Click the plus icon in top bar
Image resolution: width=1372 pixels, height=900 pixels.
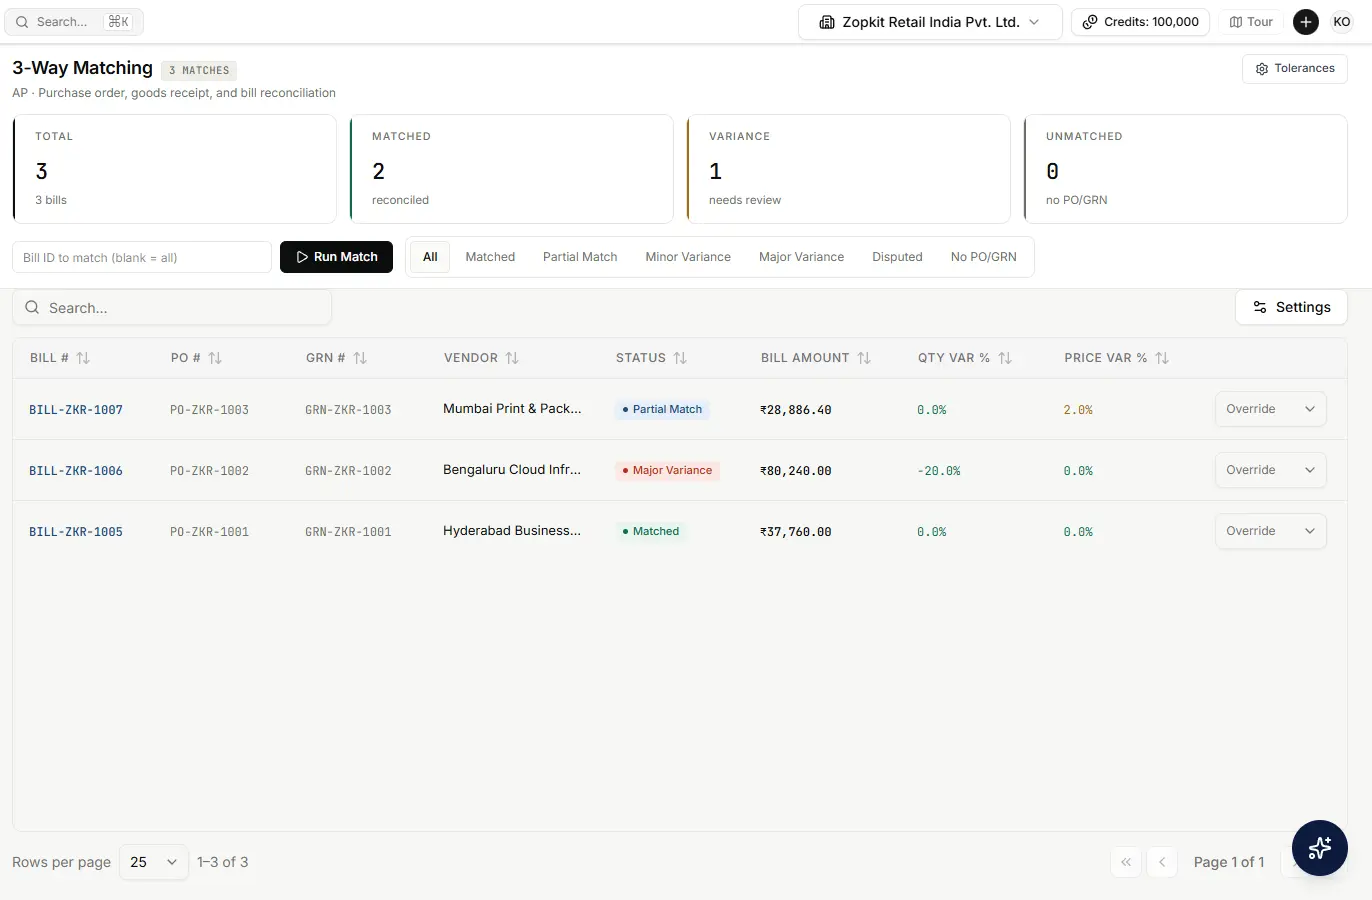tap(1306, 22)
